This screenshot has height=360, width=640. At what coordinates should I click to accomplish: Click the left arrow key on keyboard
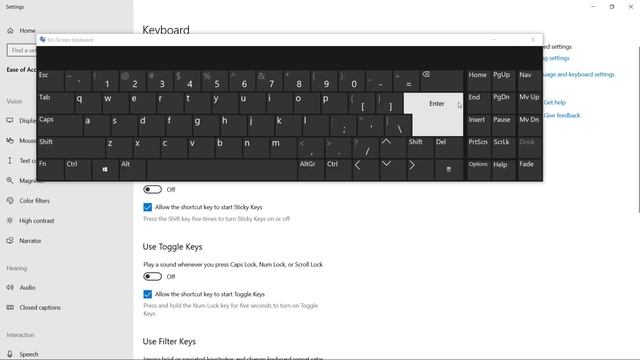(365, 169)
